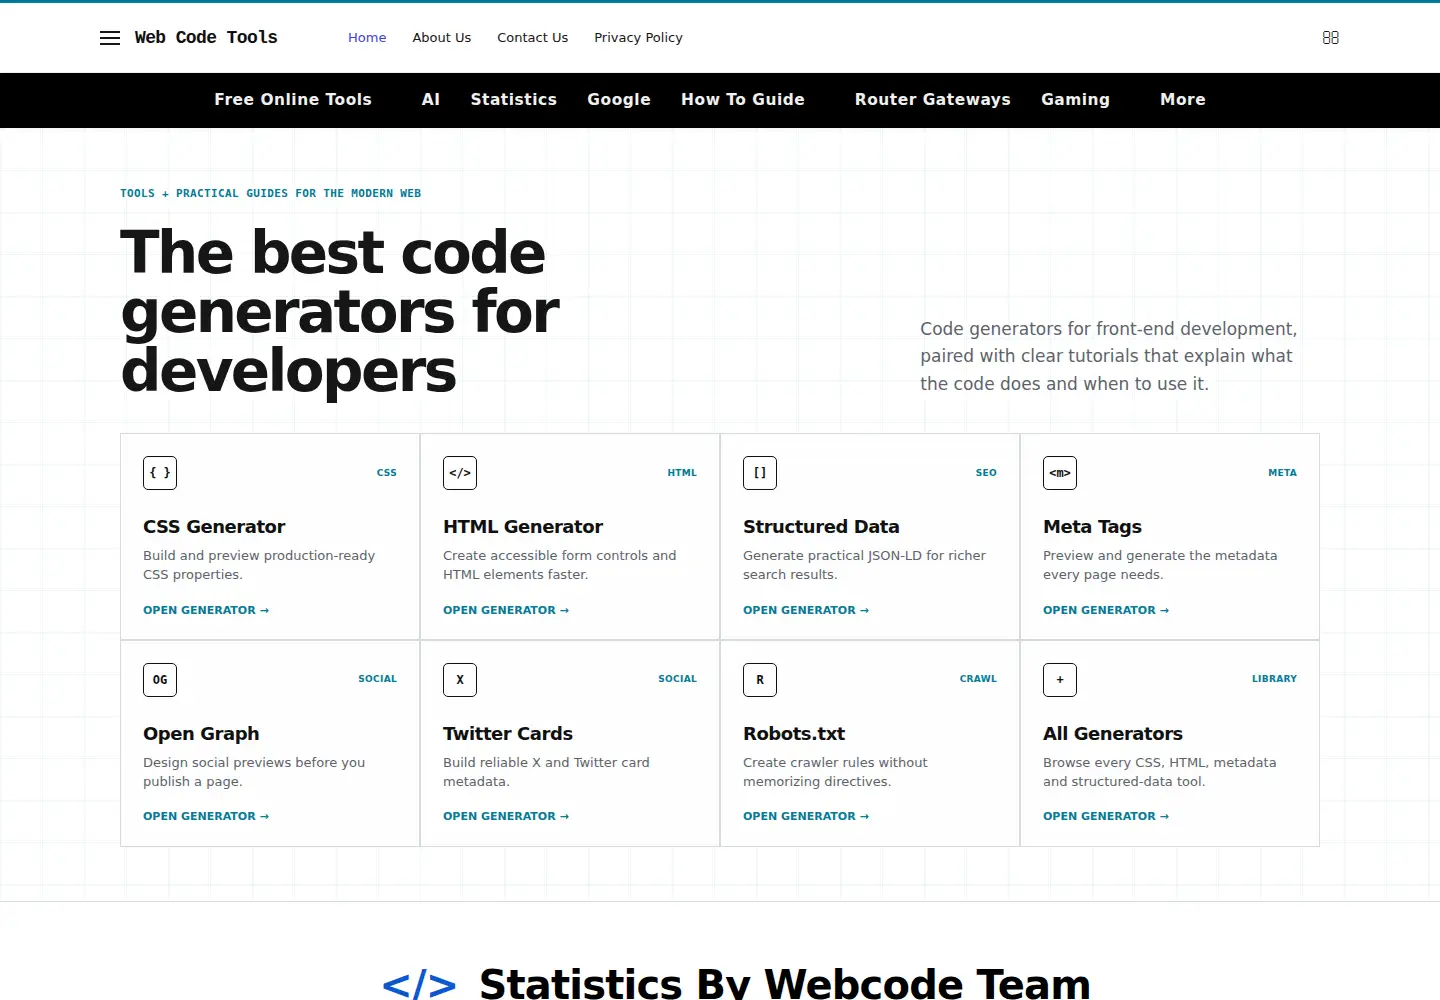Click the HTML Generator code tag icon
Image resolution: width=1440 pixels, height=1000 pixels.
[x=460, y=473]
